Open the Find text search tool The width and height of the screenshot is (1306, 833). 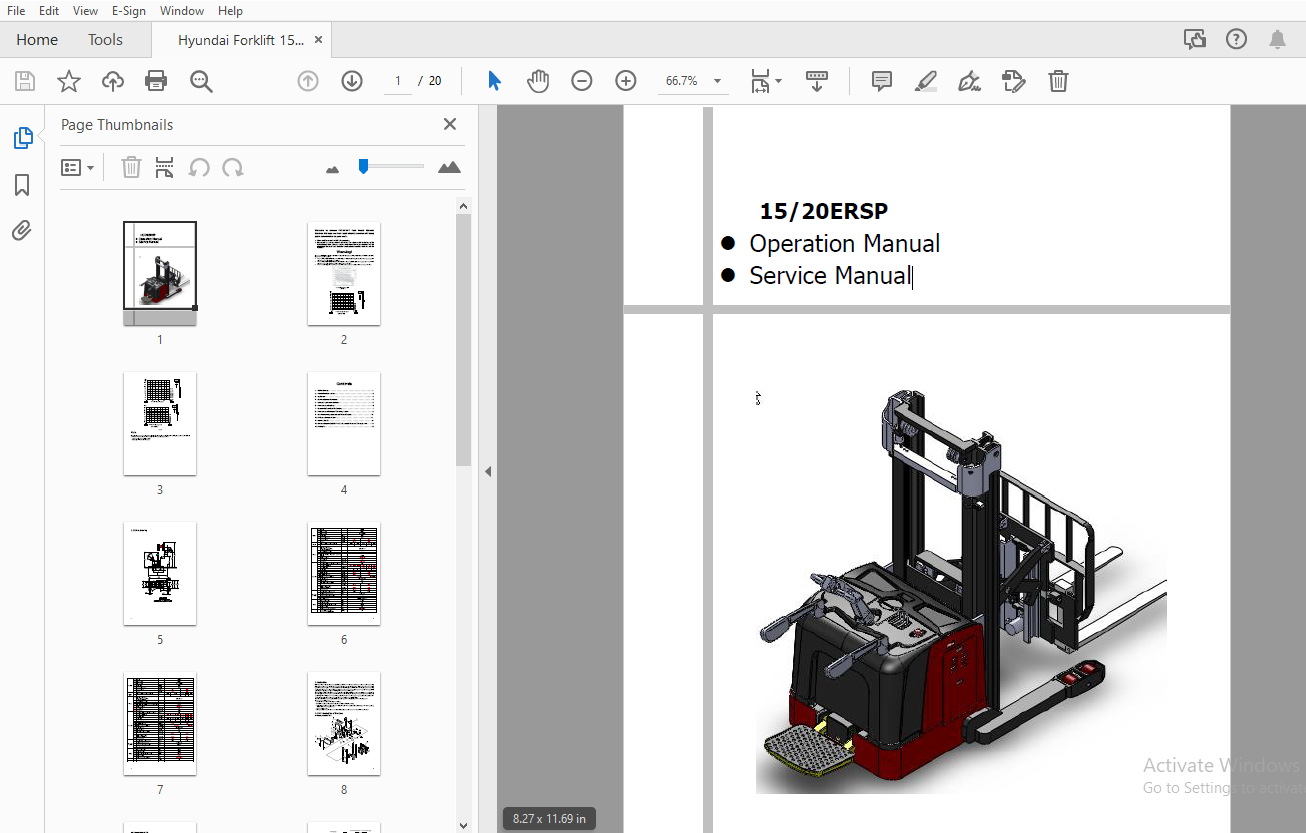(x=202, y=81)
